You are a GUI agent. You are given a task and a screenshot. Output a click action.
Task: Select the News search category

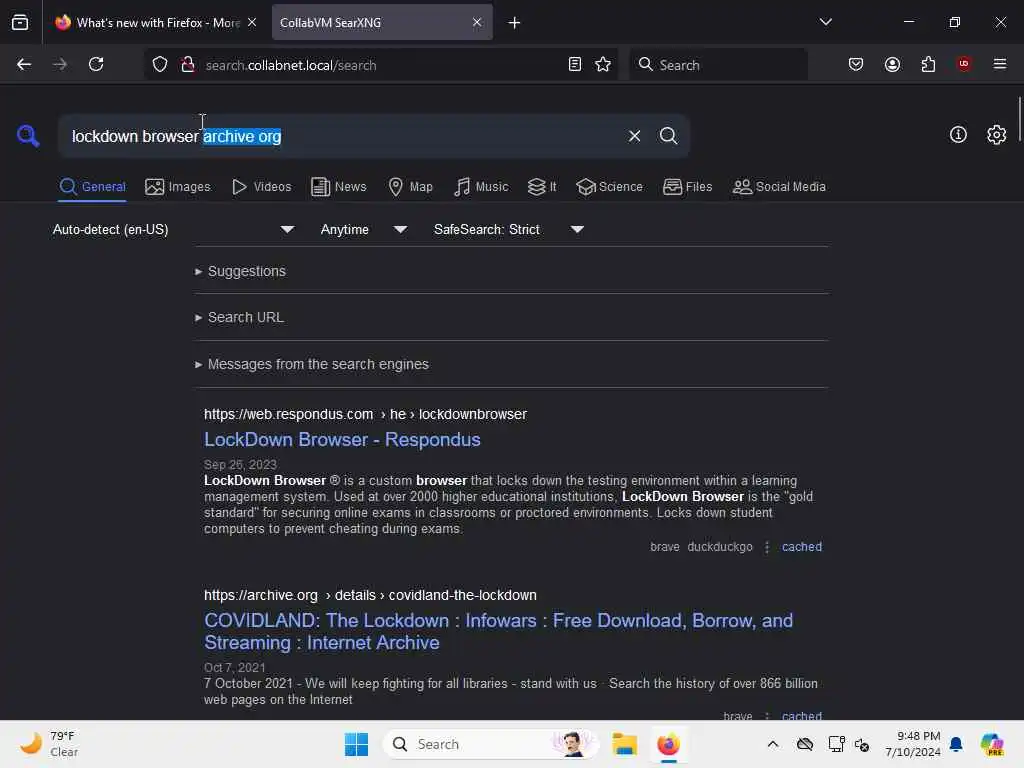(x=339, y=187)
